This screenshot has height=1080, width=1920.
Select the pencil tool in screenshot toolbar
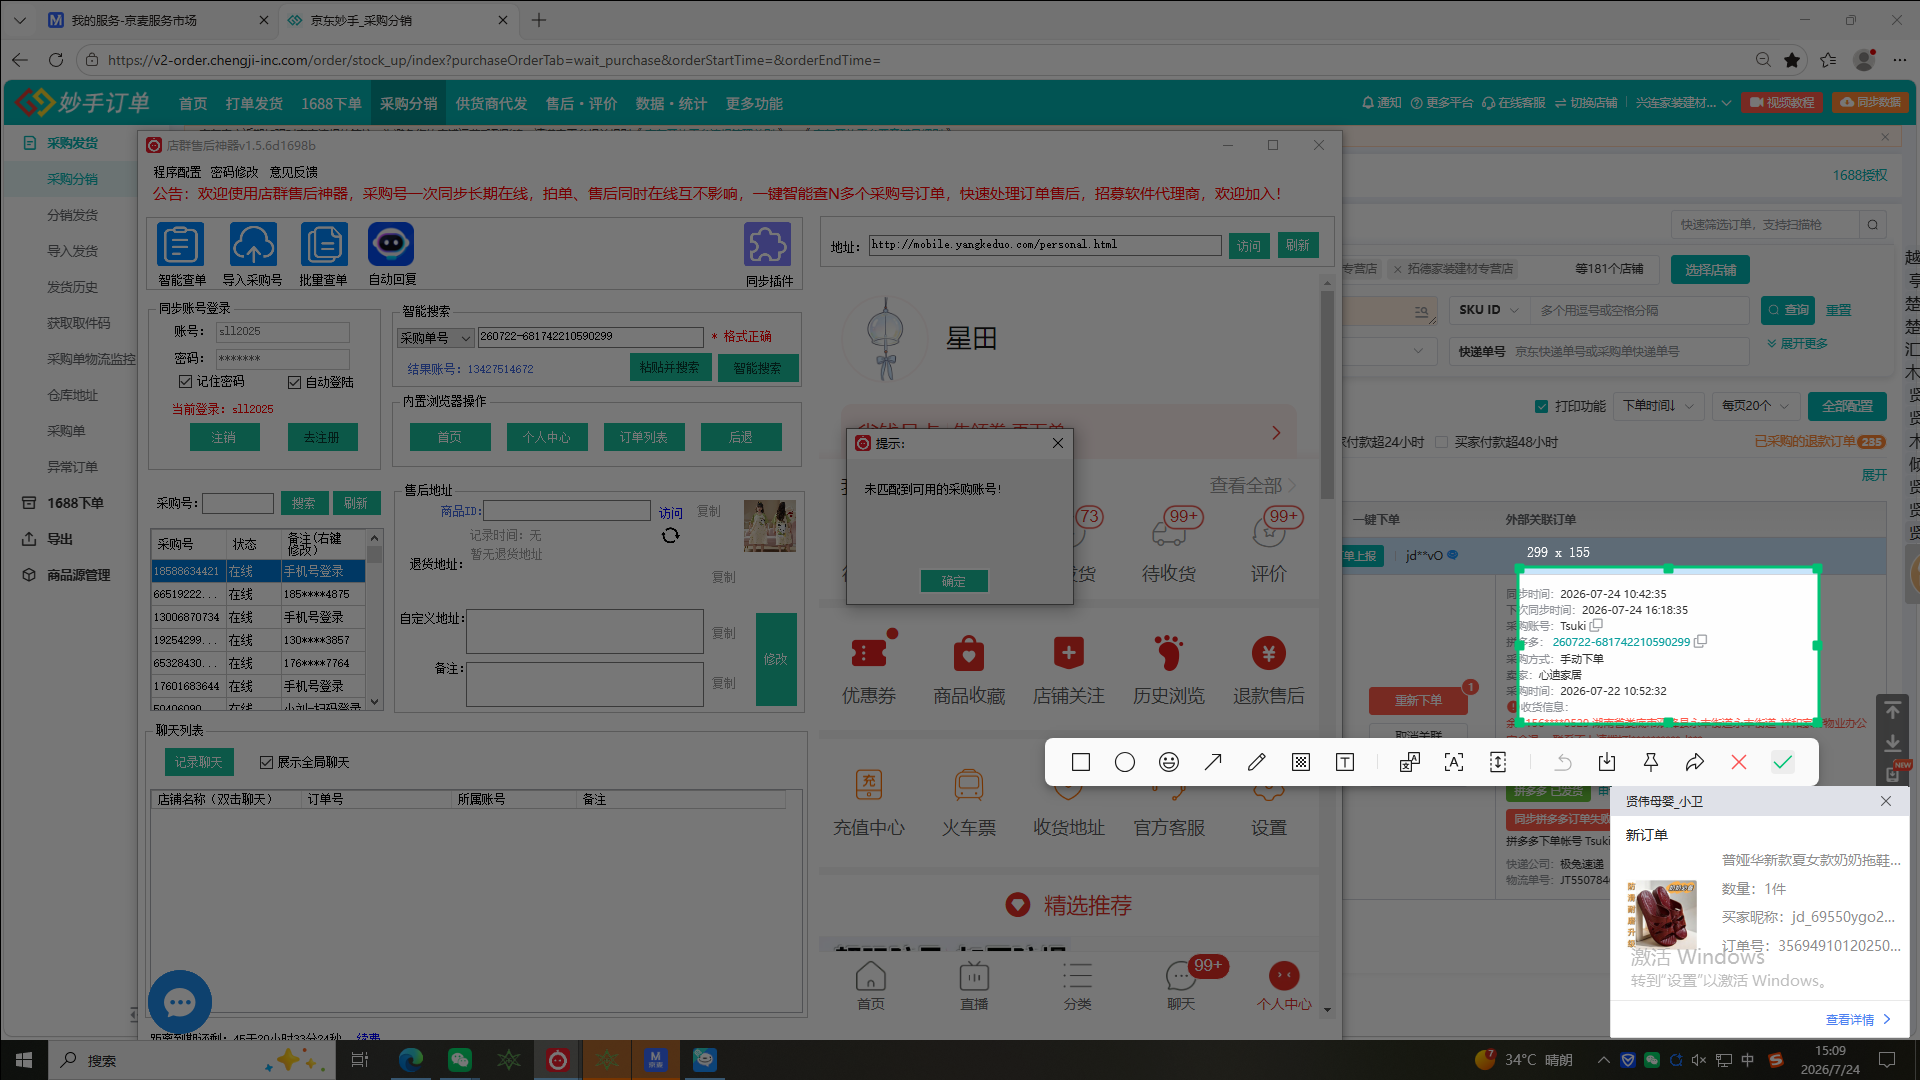(1257, 763)
